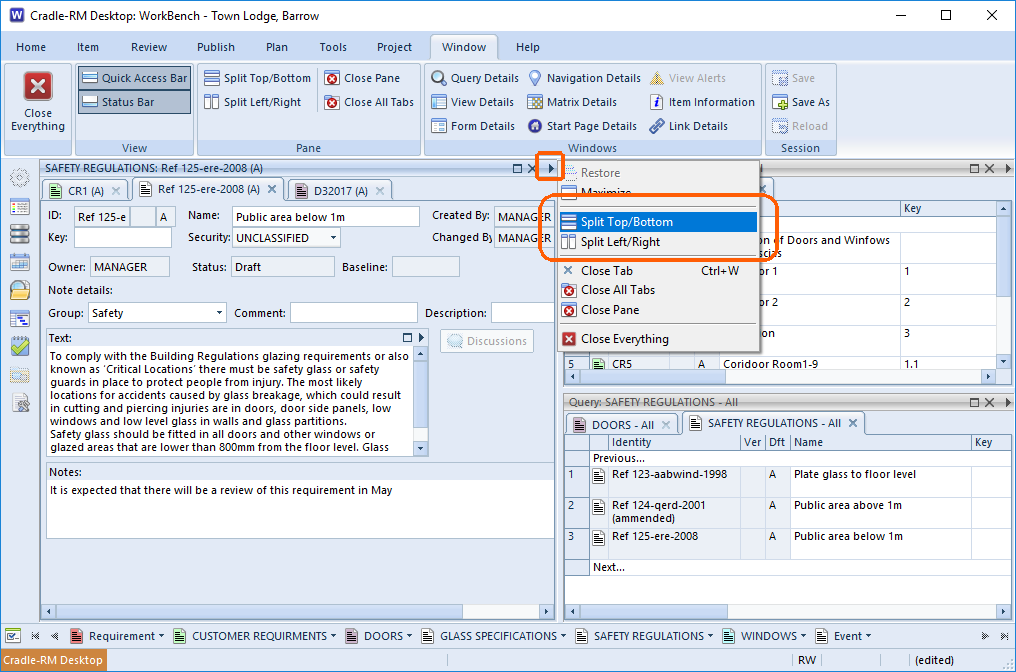The width and height of the screenshot is (1016, 672).
Task: Toggle the Quick Access Bar
Action: pos(135,78)
